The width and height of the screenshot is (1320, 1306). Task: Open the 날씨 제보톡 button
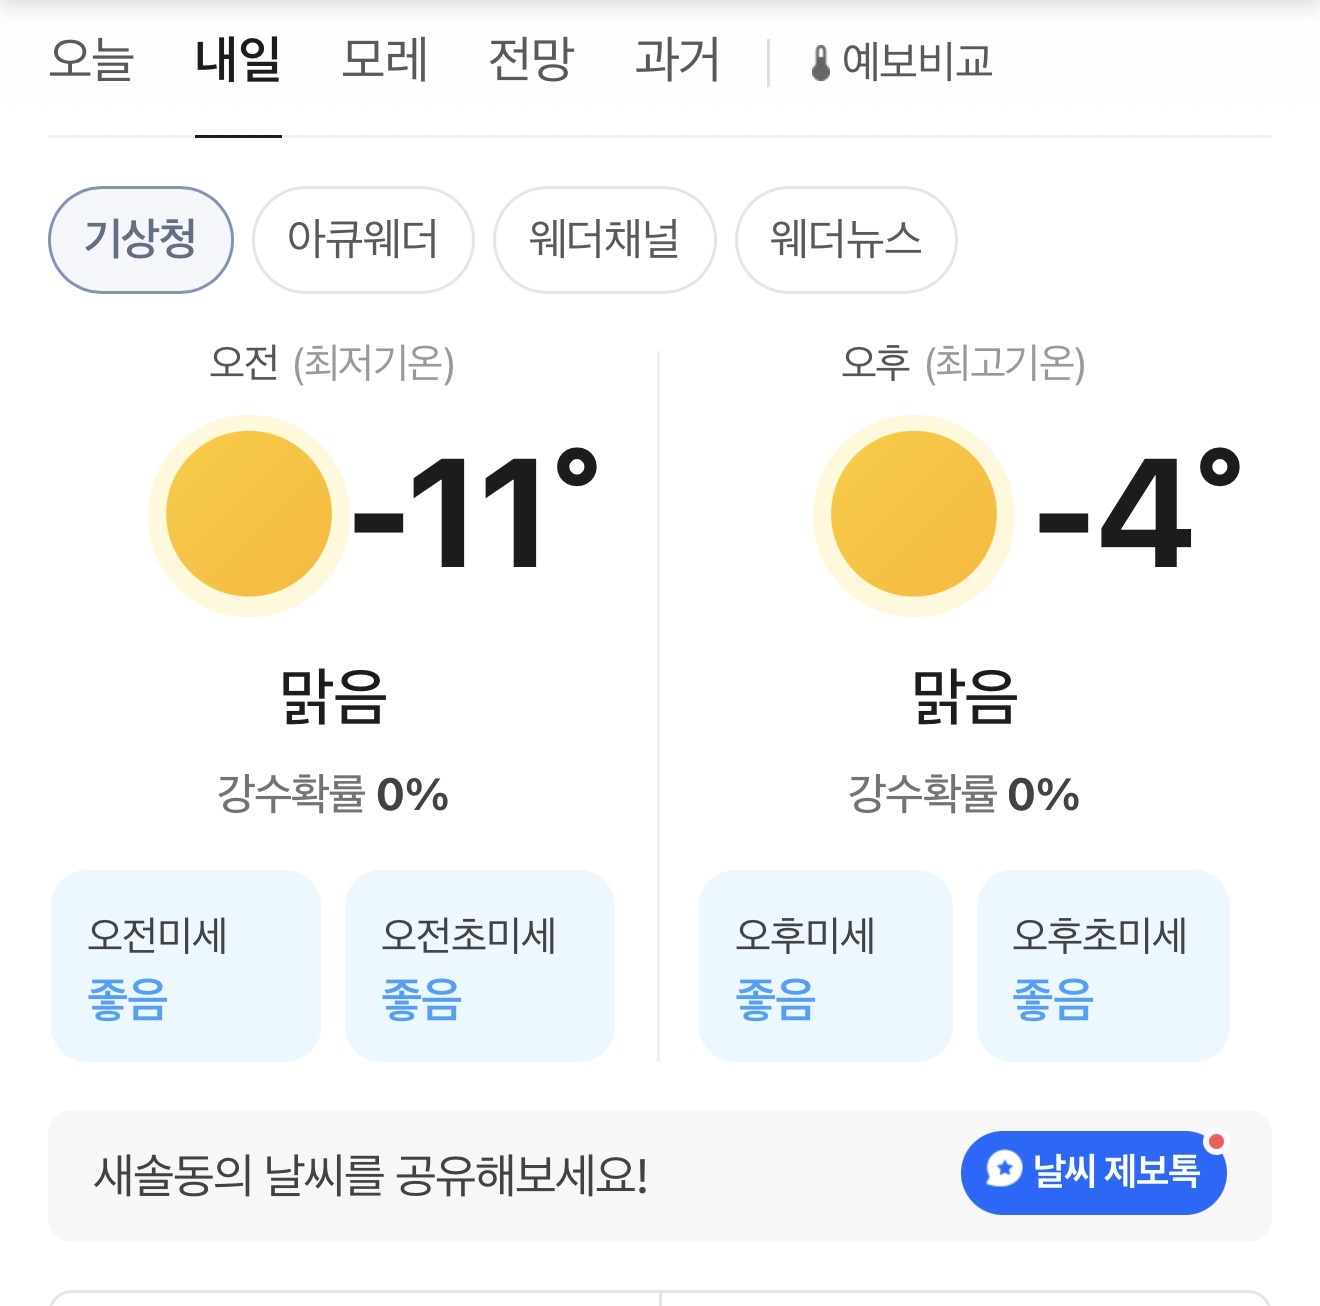point(1092,1173)
